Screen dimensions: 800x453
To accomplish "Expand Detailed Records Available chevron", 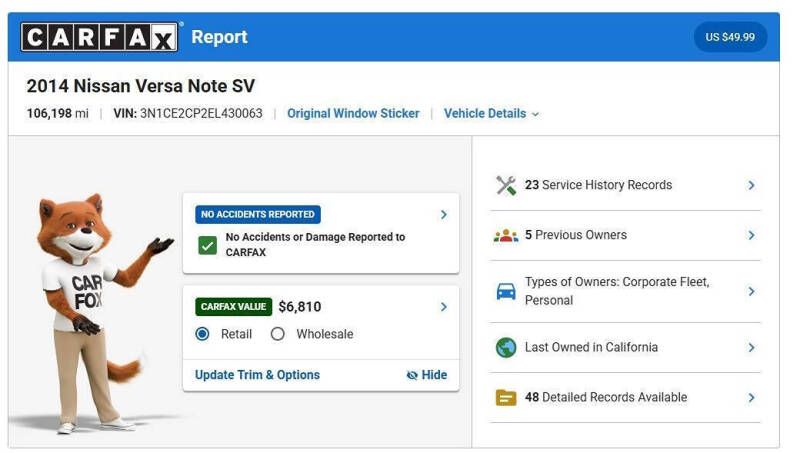I will (751, 397).
